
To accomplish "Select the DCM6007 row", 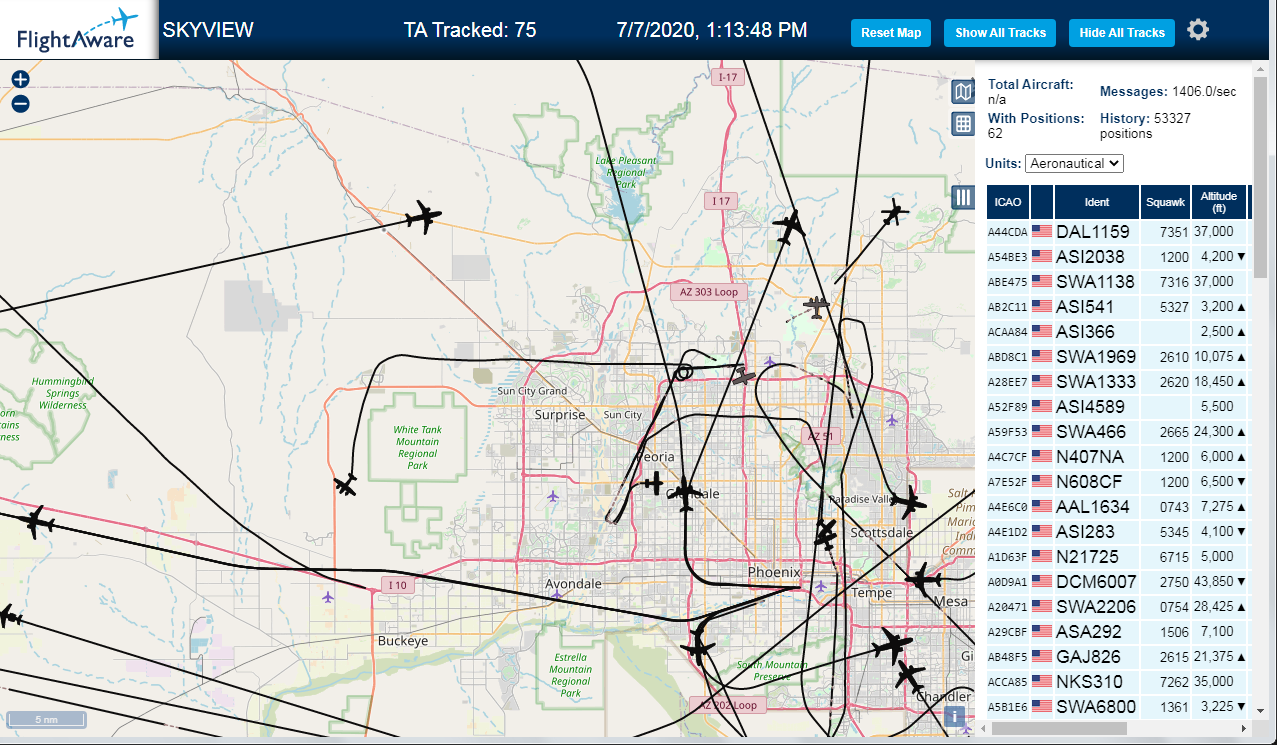I will pyautogui.click(x=1118, y=581).
